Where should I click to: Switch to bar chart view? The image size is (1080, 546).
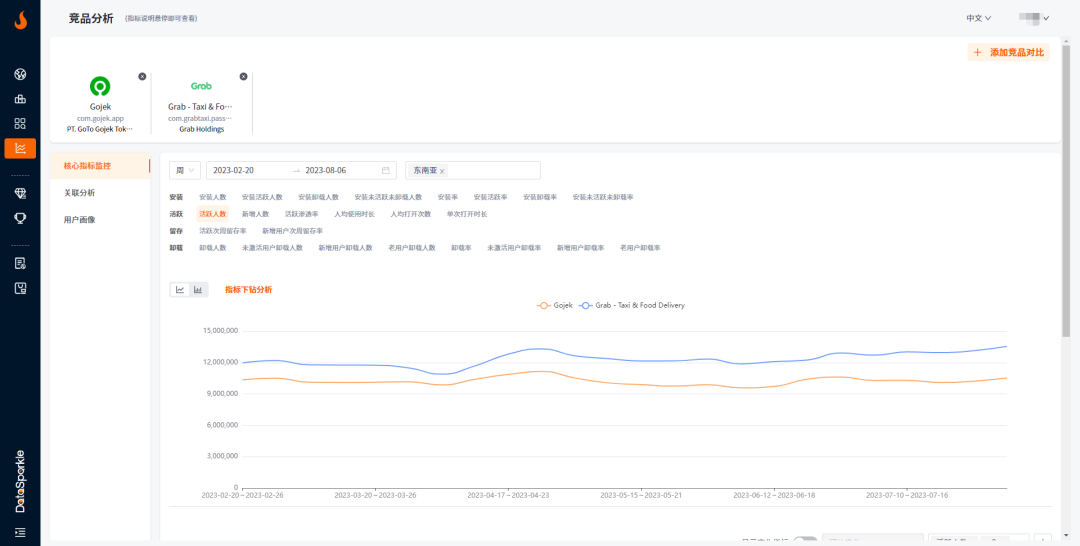click(x=198, y=290)
